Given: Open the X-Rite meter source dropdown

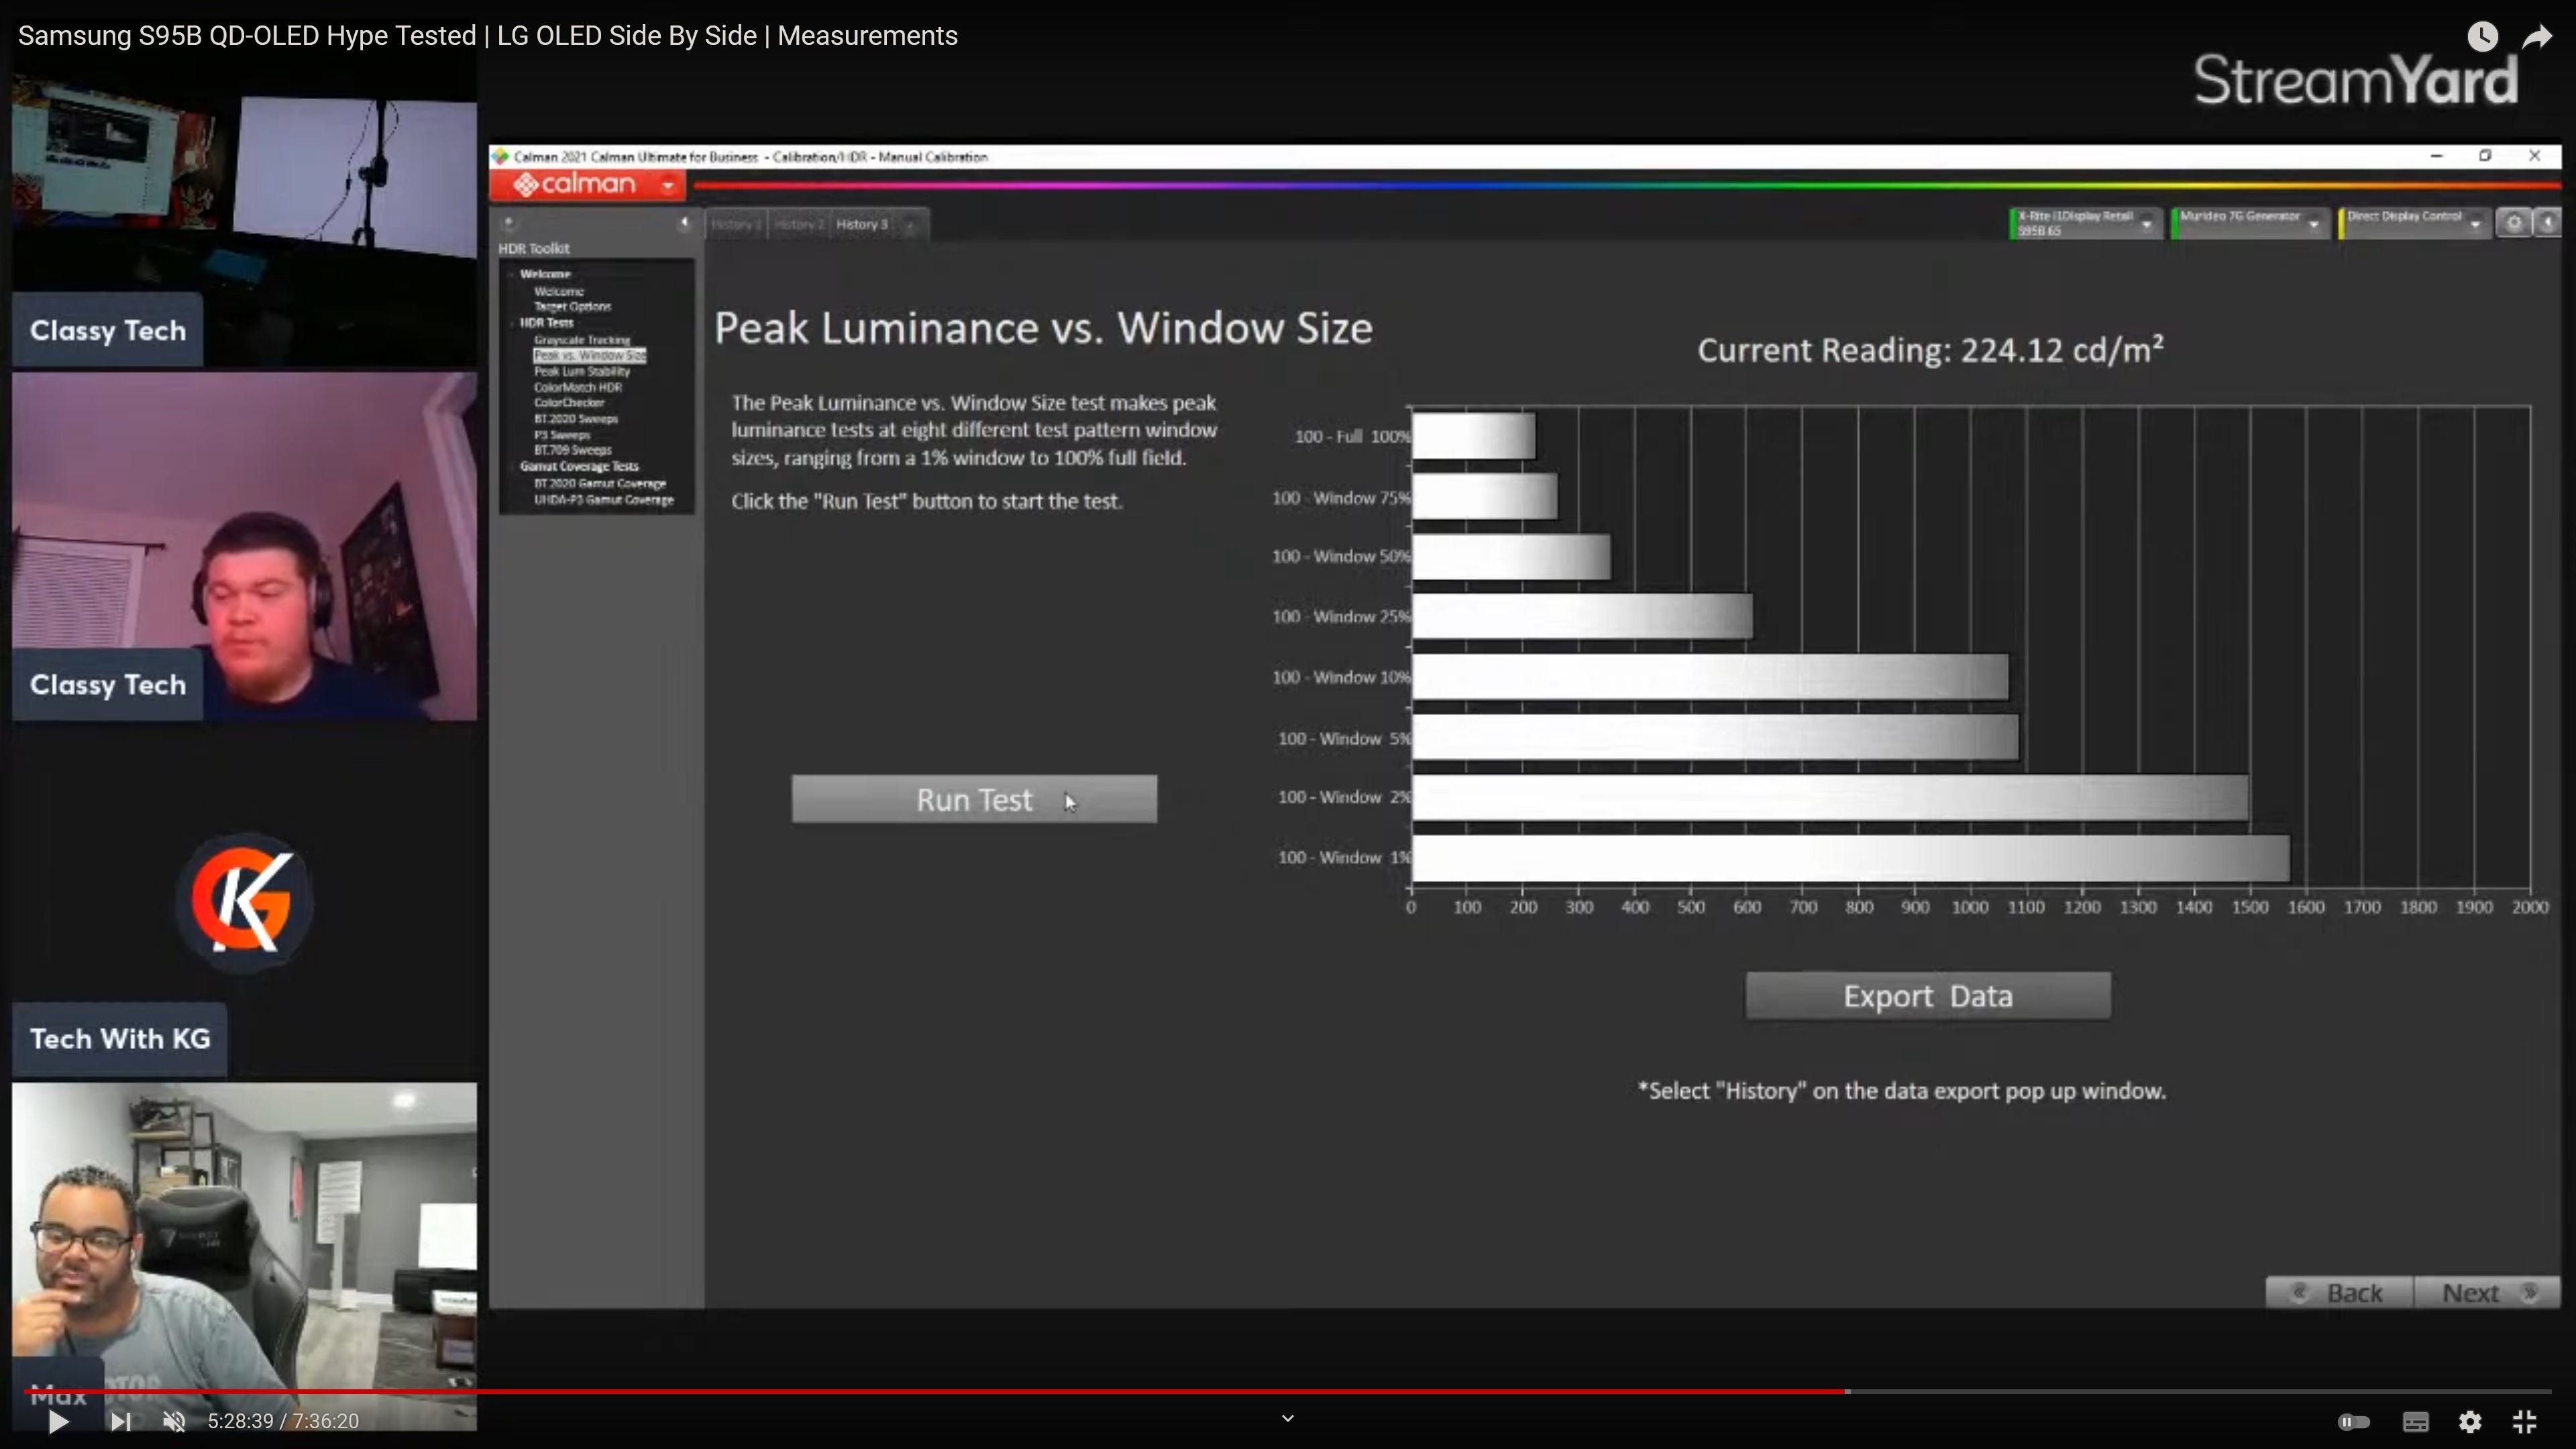Looking at the screenshot, I should (2146, 224).
